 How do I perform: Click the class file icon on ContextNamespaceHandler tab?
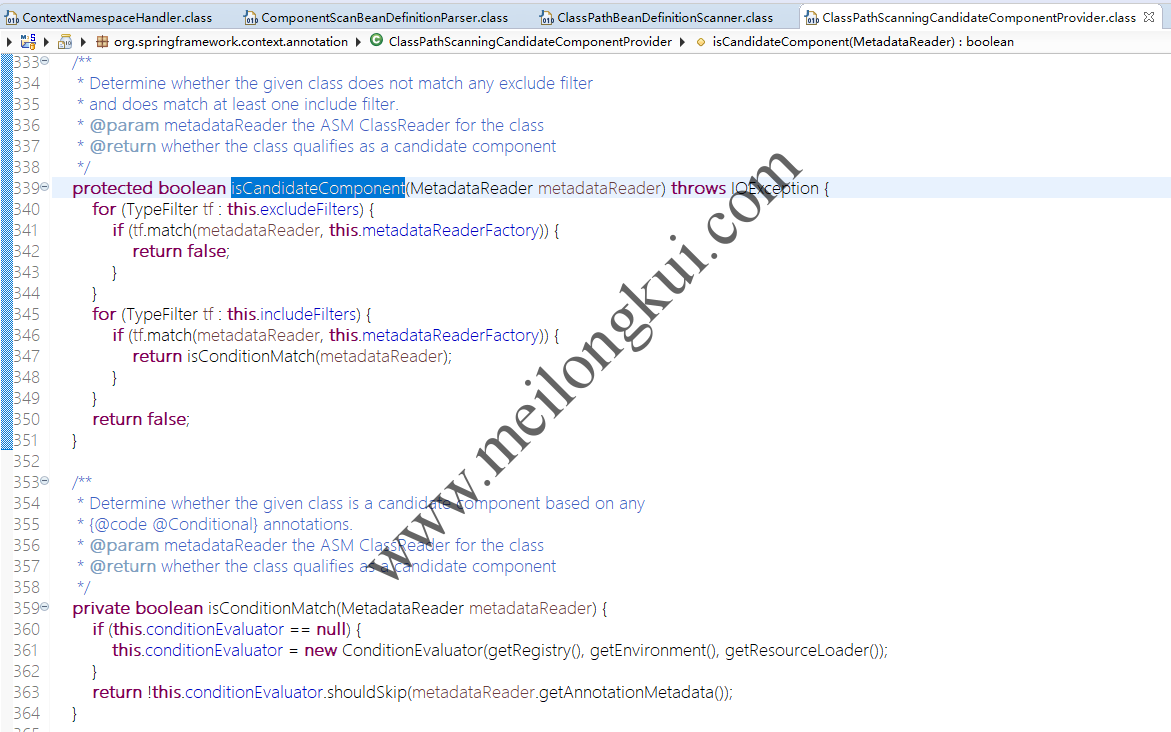tap(12, 18)
